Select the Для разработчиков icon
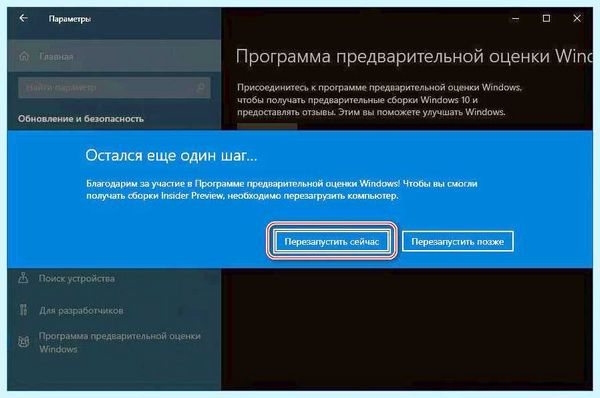This screenshot has height=398, width=600. click(23, 310)
